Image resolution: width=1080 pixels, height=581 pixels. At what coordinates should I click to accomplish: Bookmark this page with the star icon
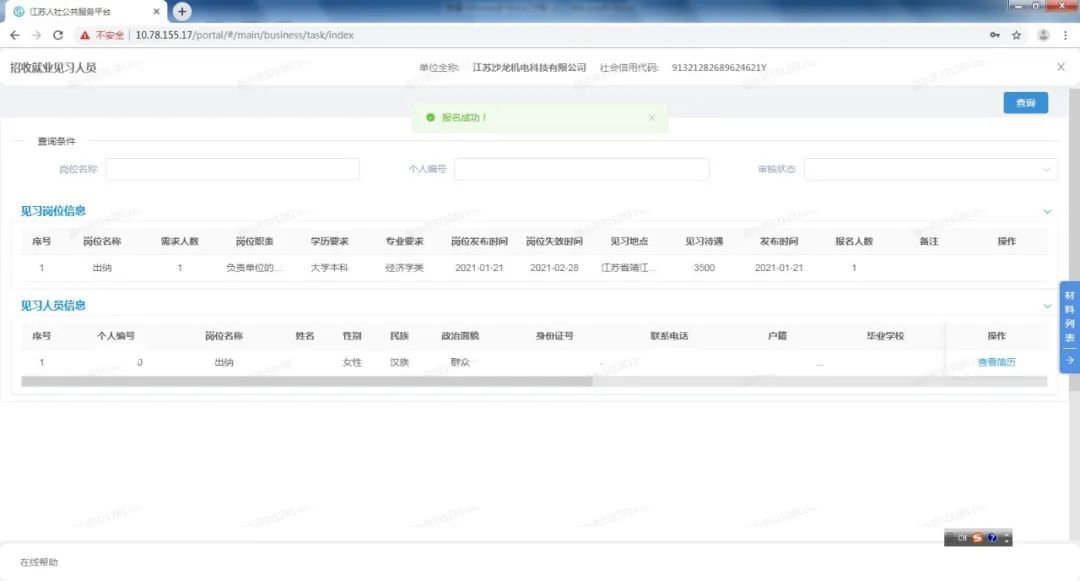click(1017, 35)
